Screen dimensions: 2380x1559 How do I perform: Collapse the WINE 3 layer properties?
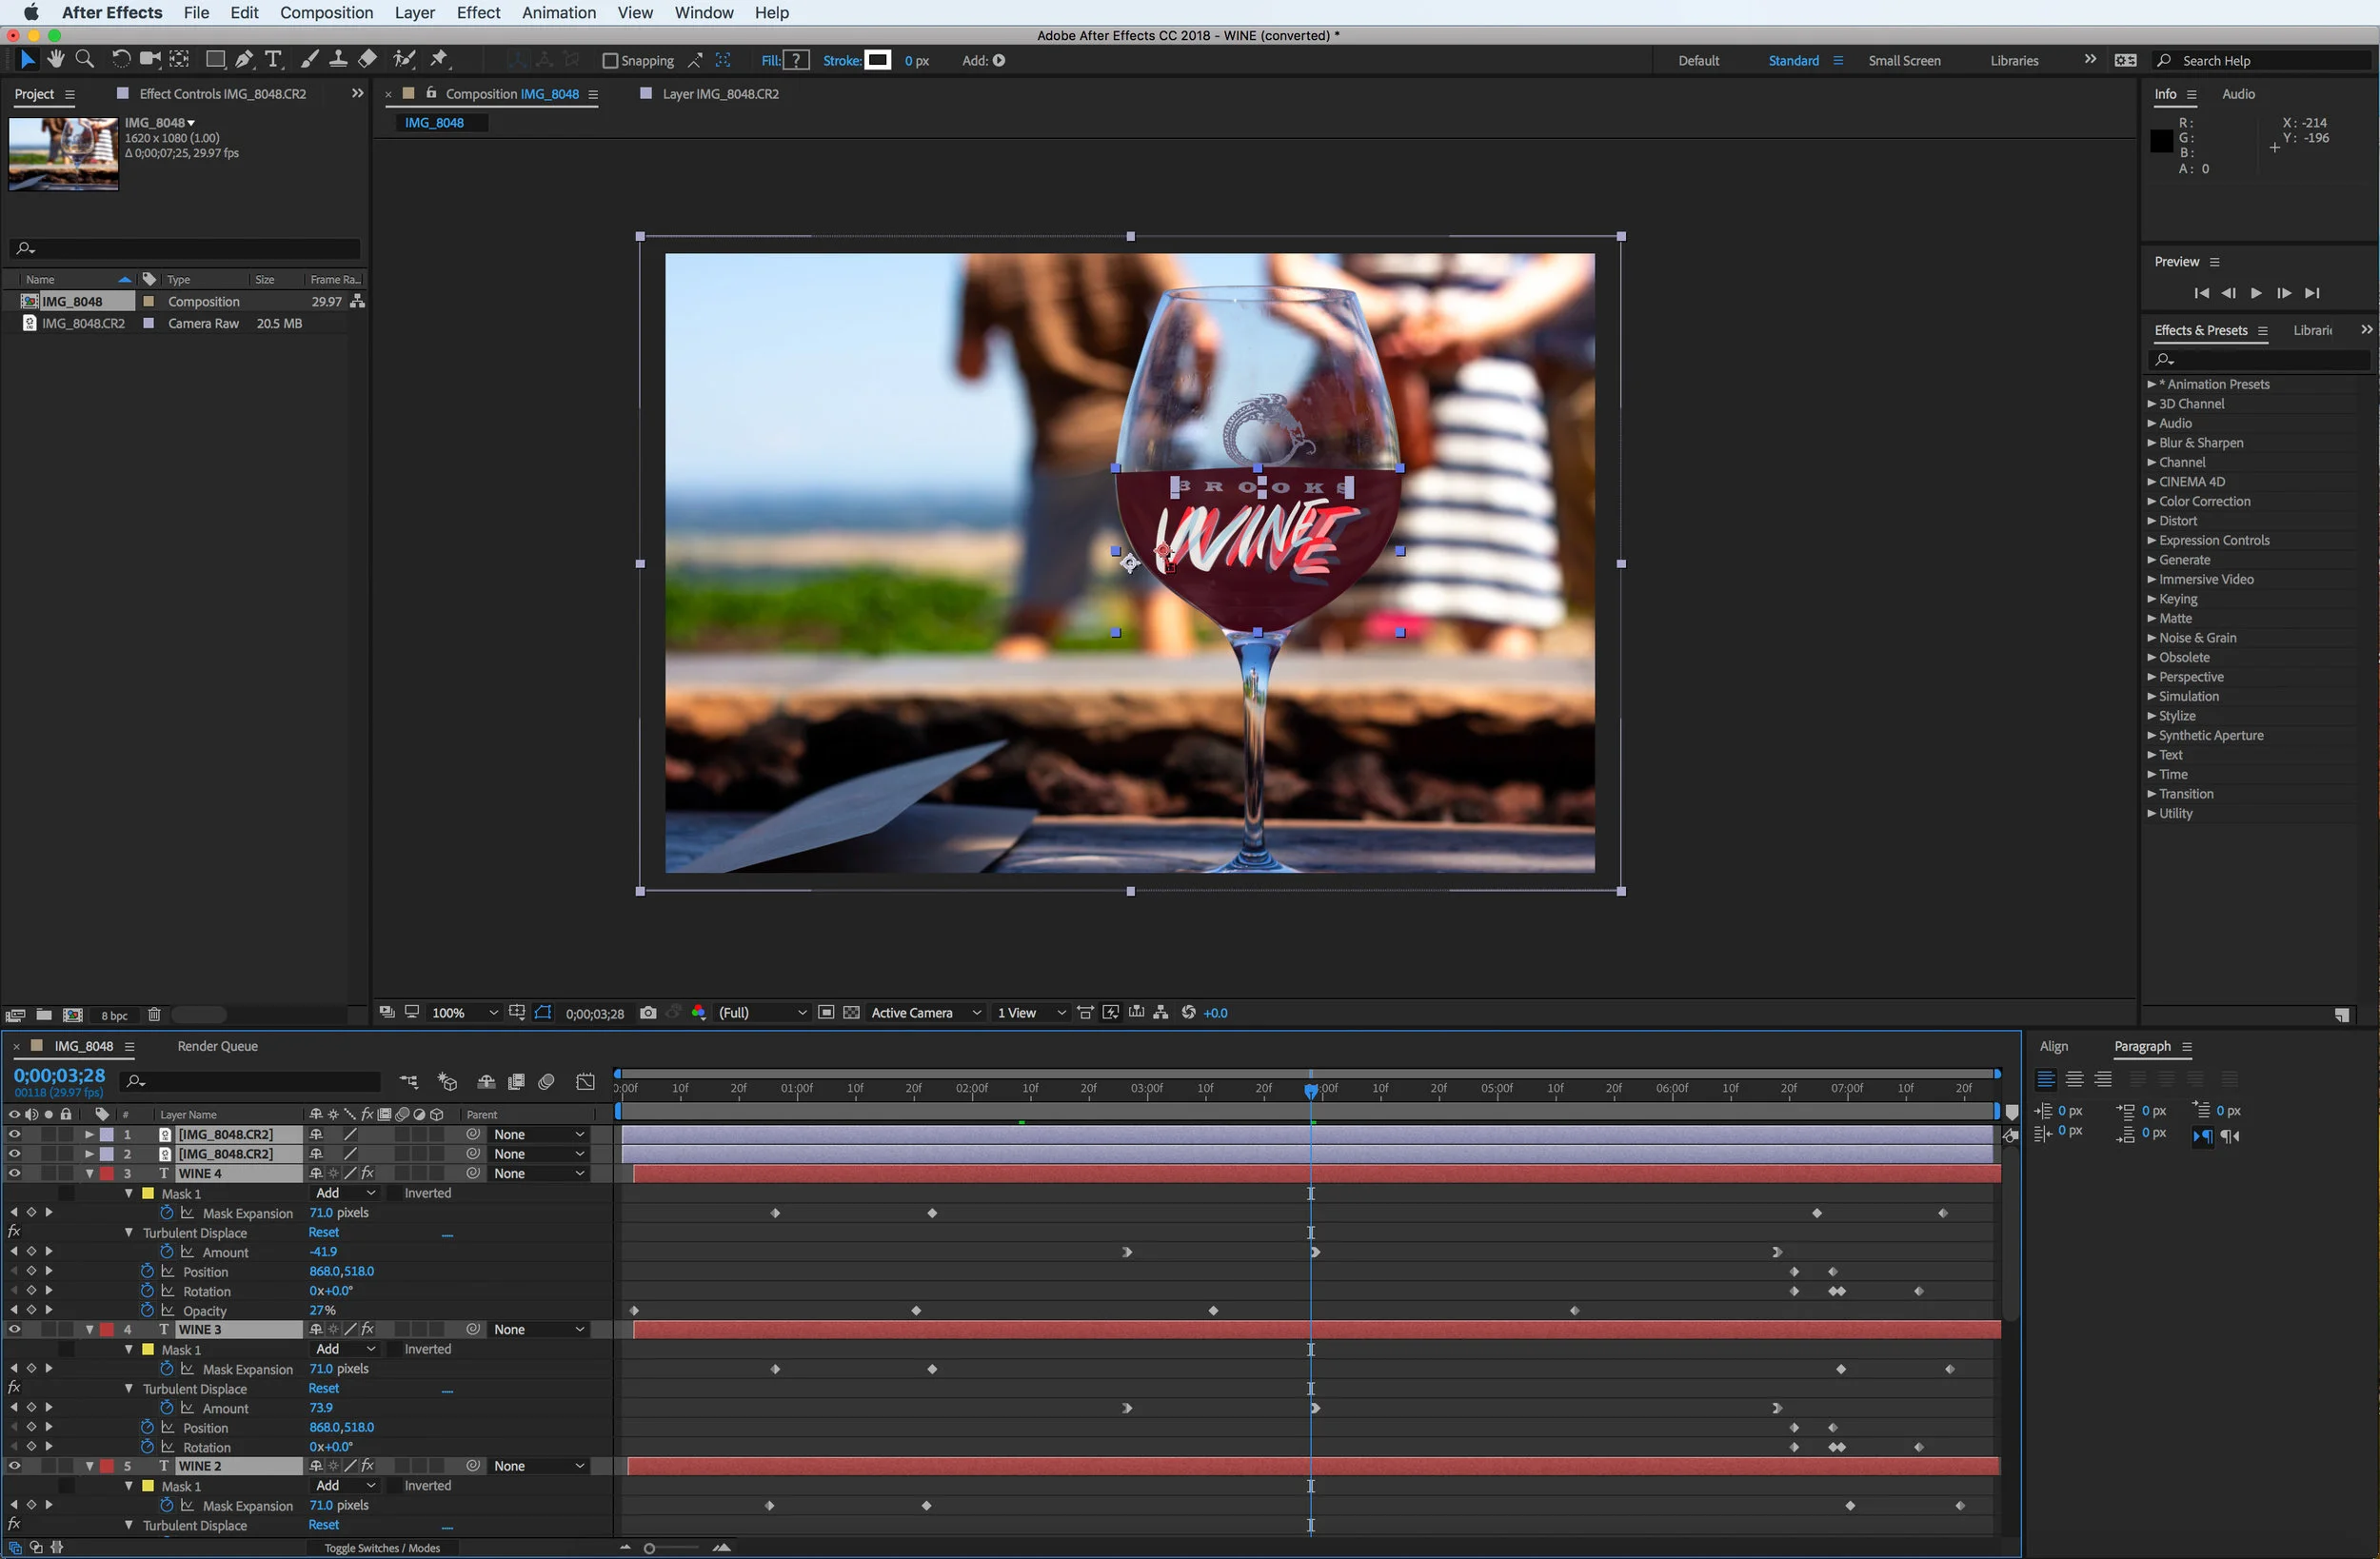(x=90, y=1330)
